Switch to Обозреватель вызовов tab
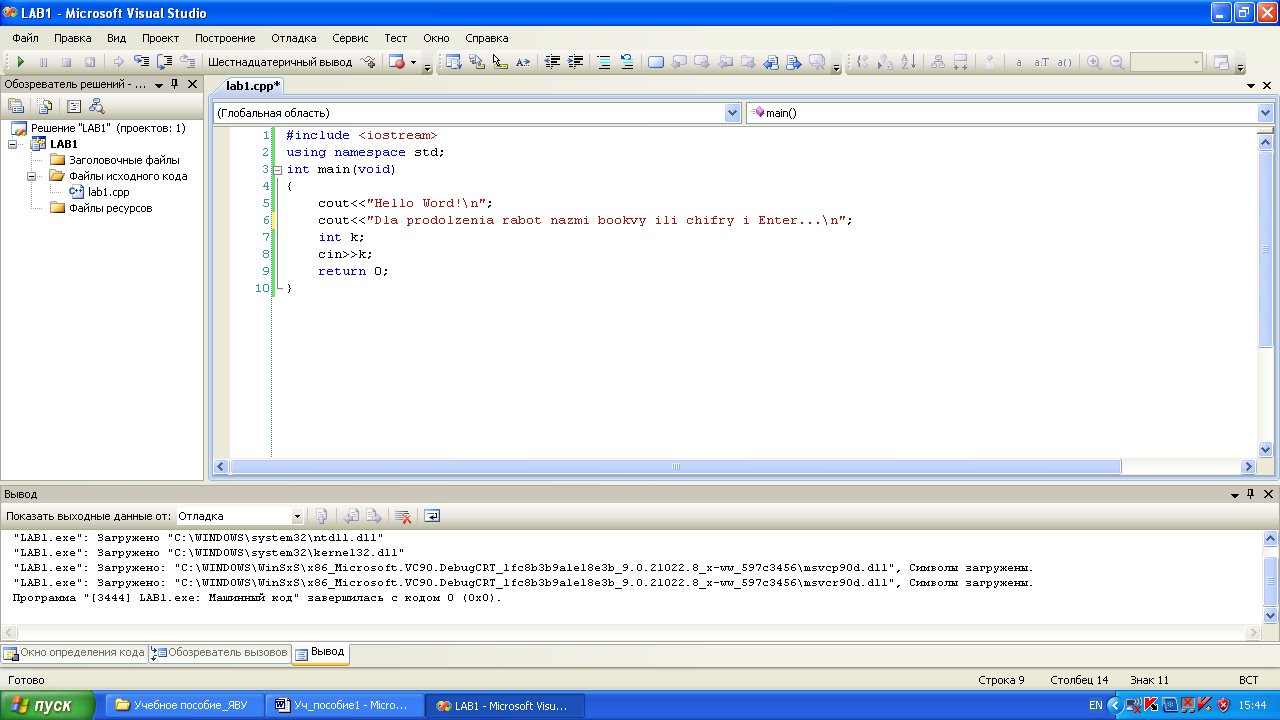 coord(219,653)
